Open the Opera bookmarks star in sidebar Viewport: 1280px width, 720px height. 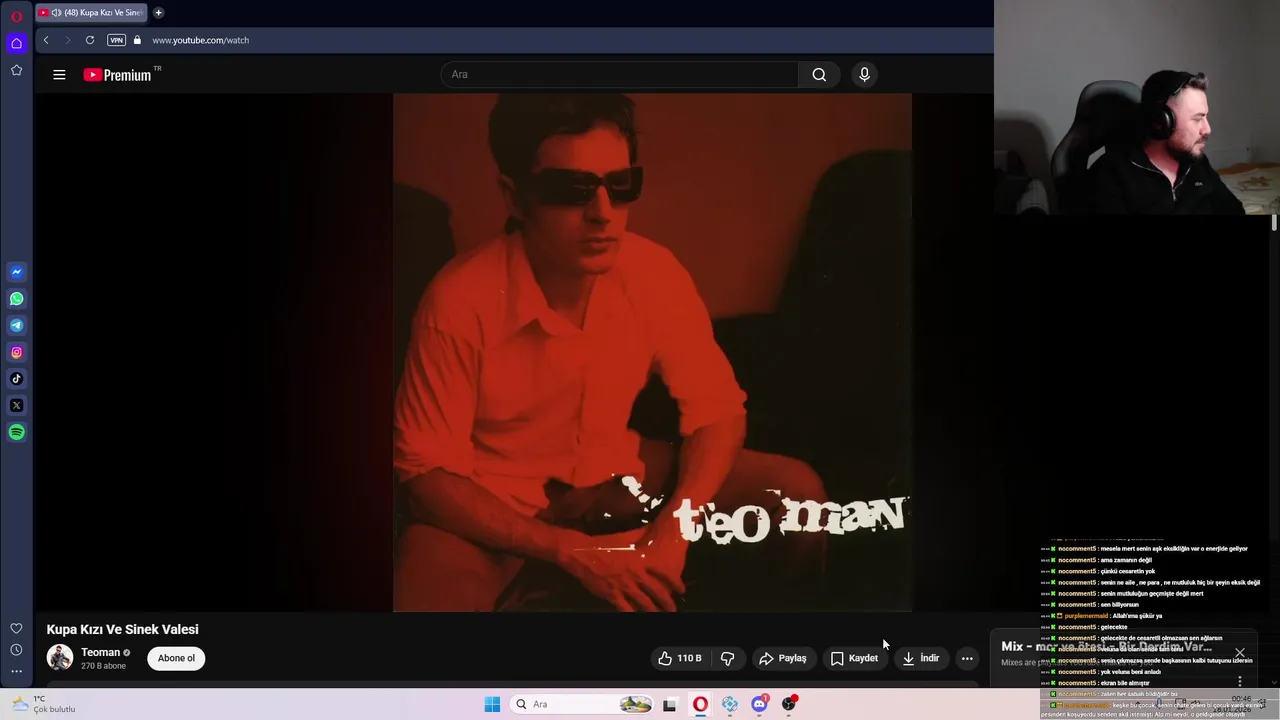(x=16, y=70)
